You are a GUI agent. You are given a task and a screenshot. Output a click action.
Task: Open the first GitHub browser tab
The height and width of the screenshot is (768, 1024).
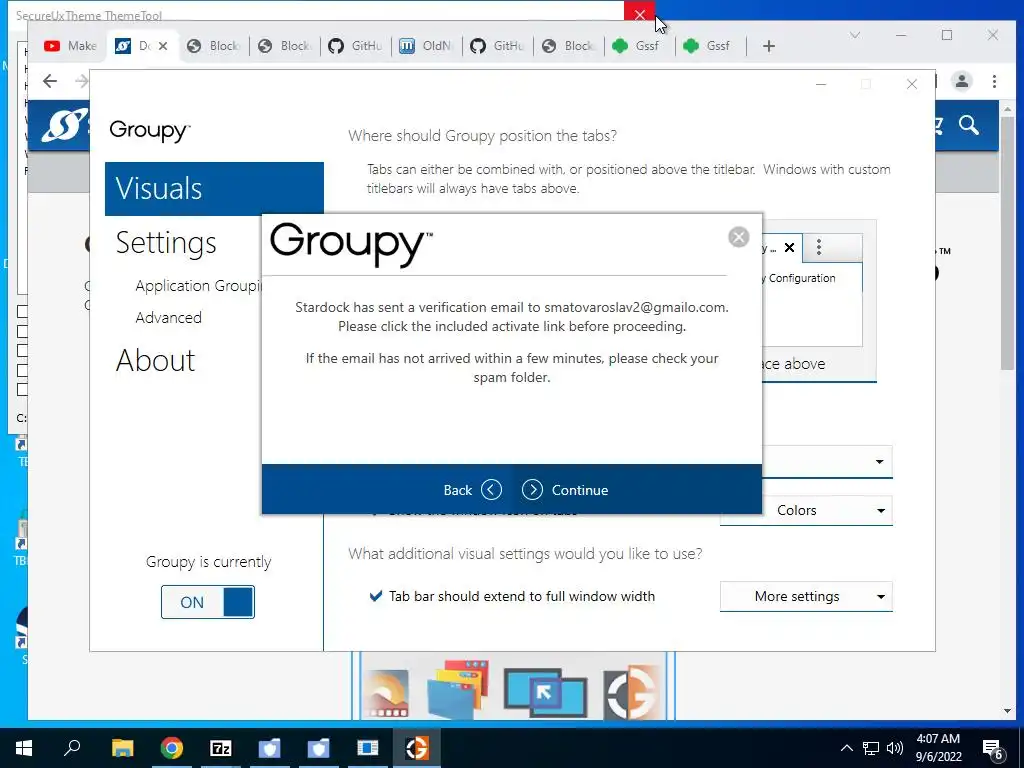tap(355, 46)
